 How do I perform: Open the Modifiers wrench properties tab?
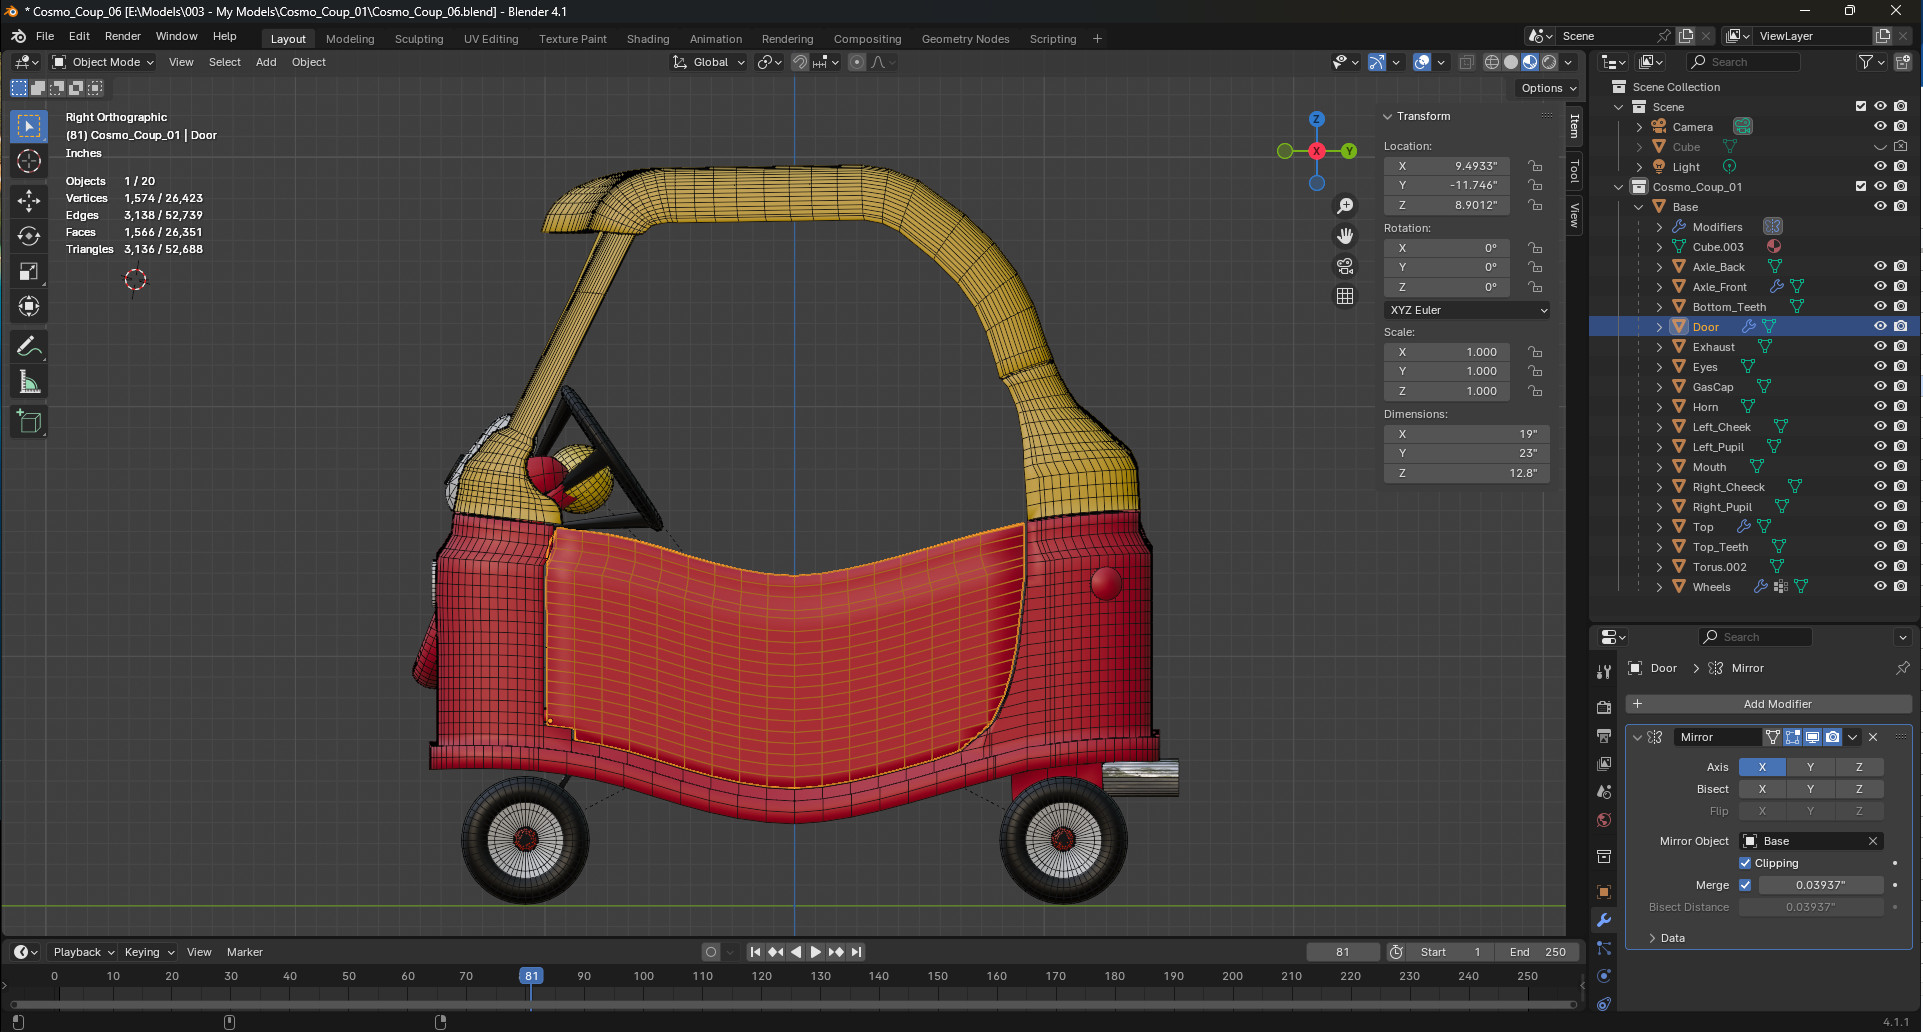(1604, 920)
